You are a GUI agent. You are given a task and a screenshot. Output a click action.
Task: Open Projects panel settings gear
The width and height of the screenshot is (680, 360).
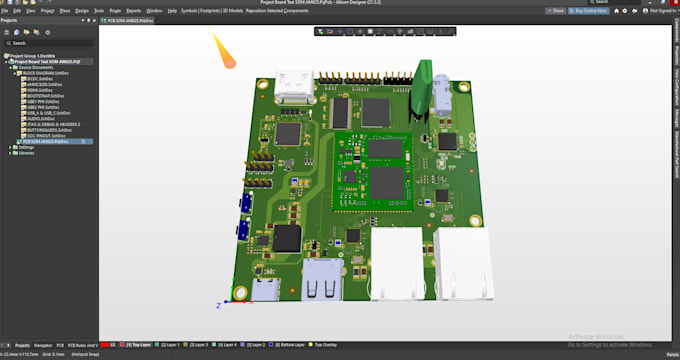tap(48, 33)
